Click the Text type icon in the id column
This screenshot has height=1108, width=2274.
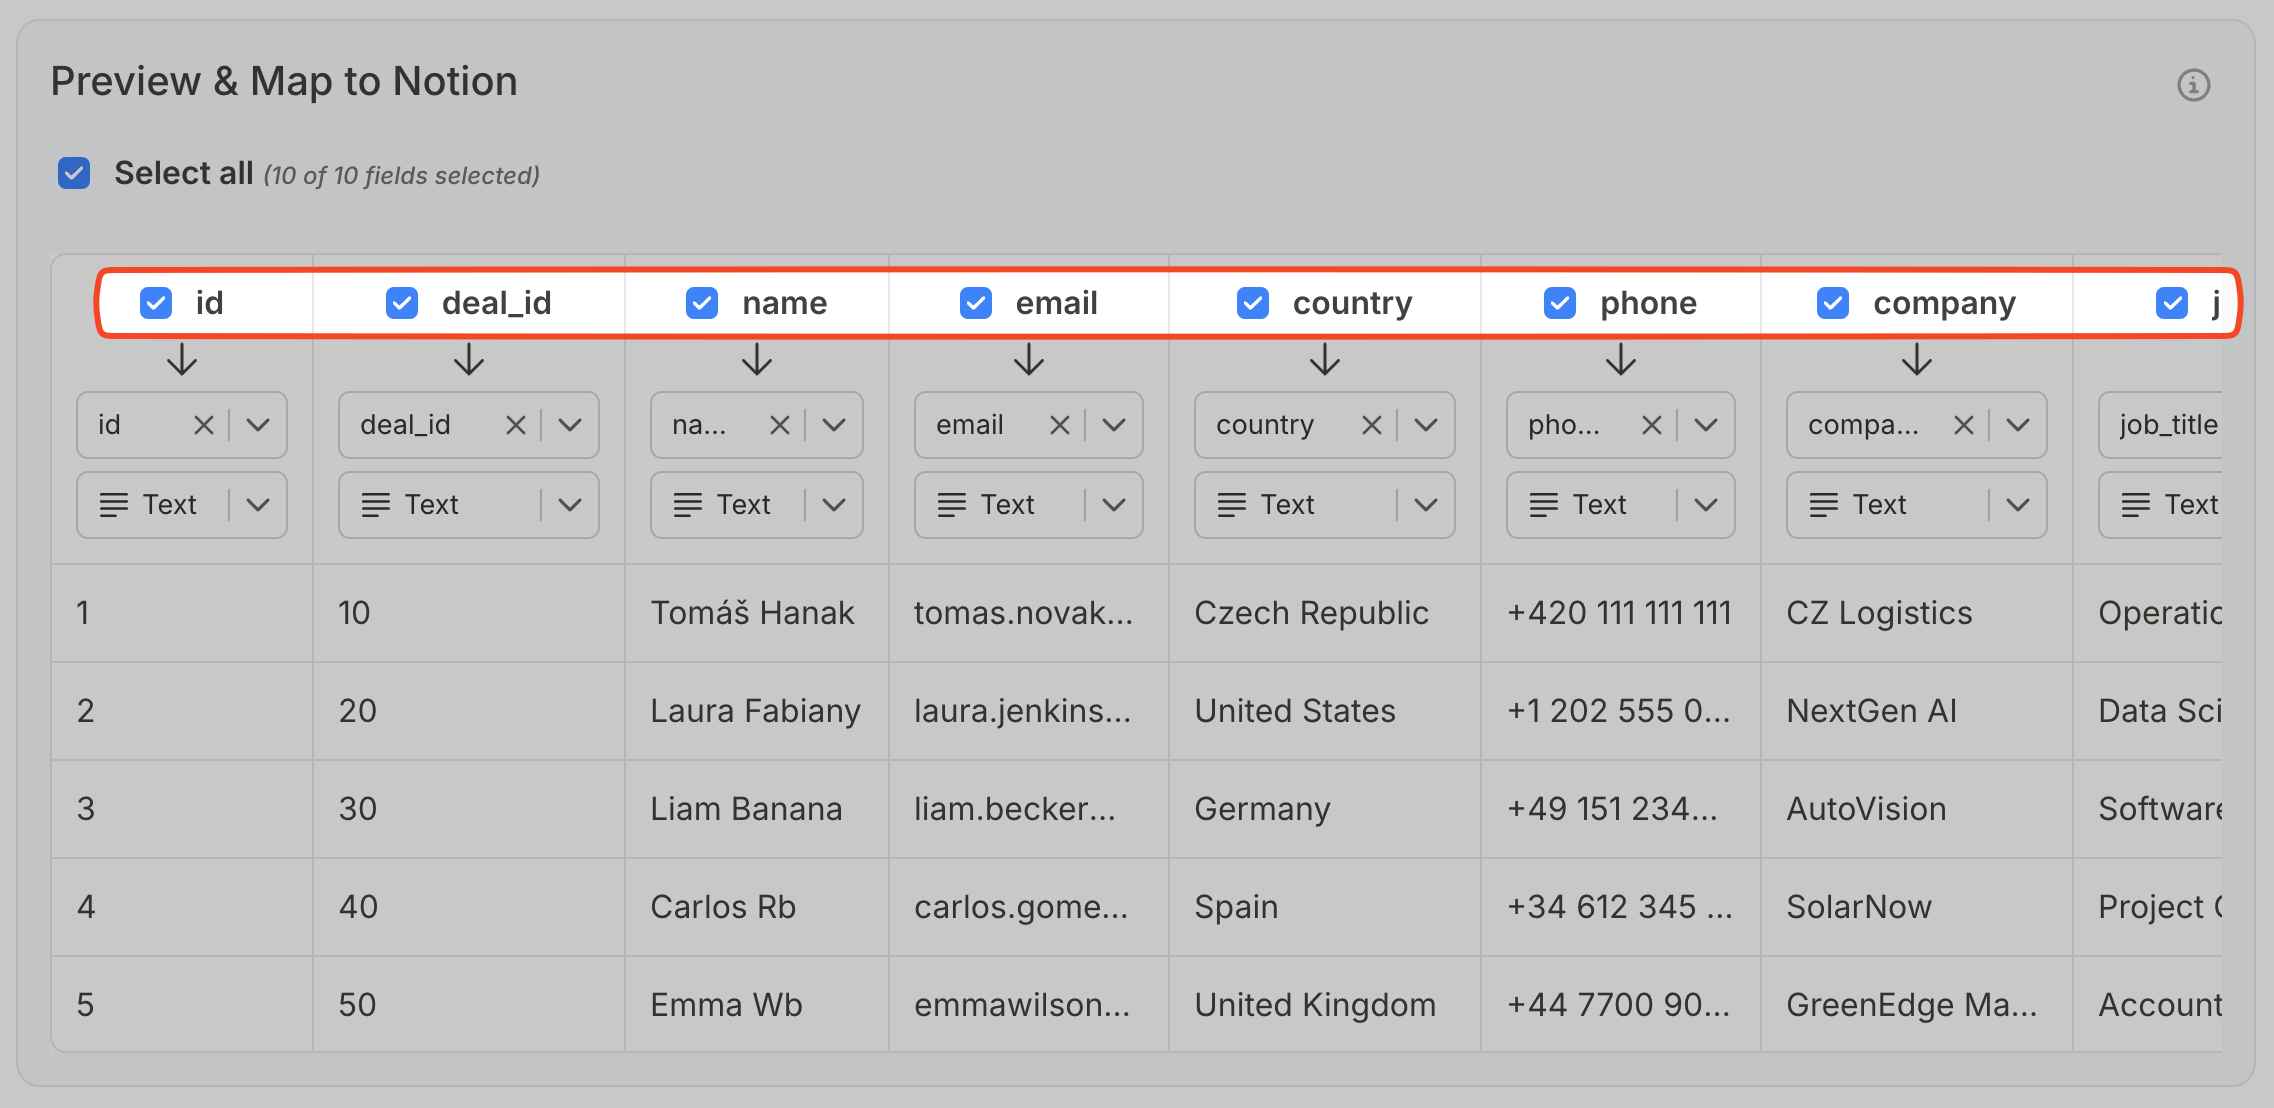(114, 504)
